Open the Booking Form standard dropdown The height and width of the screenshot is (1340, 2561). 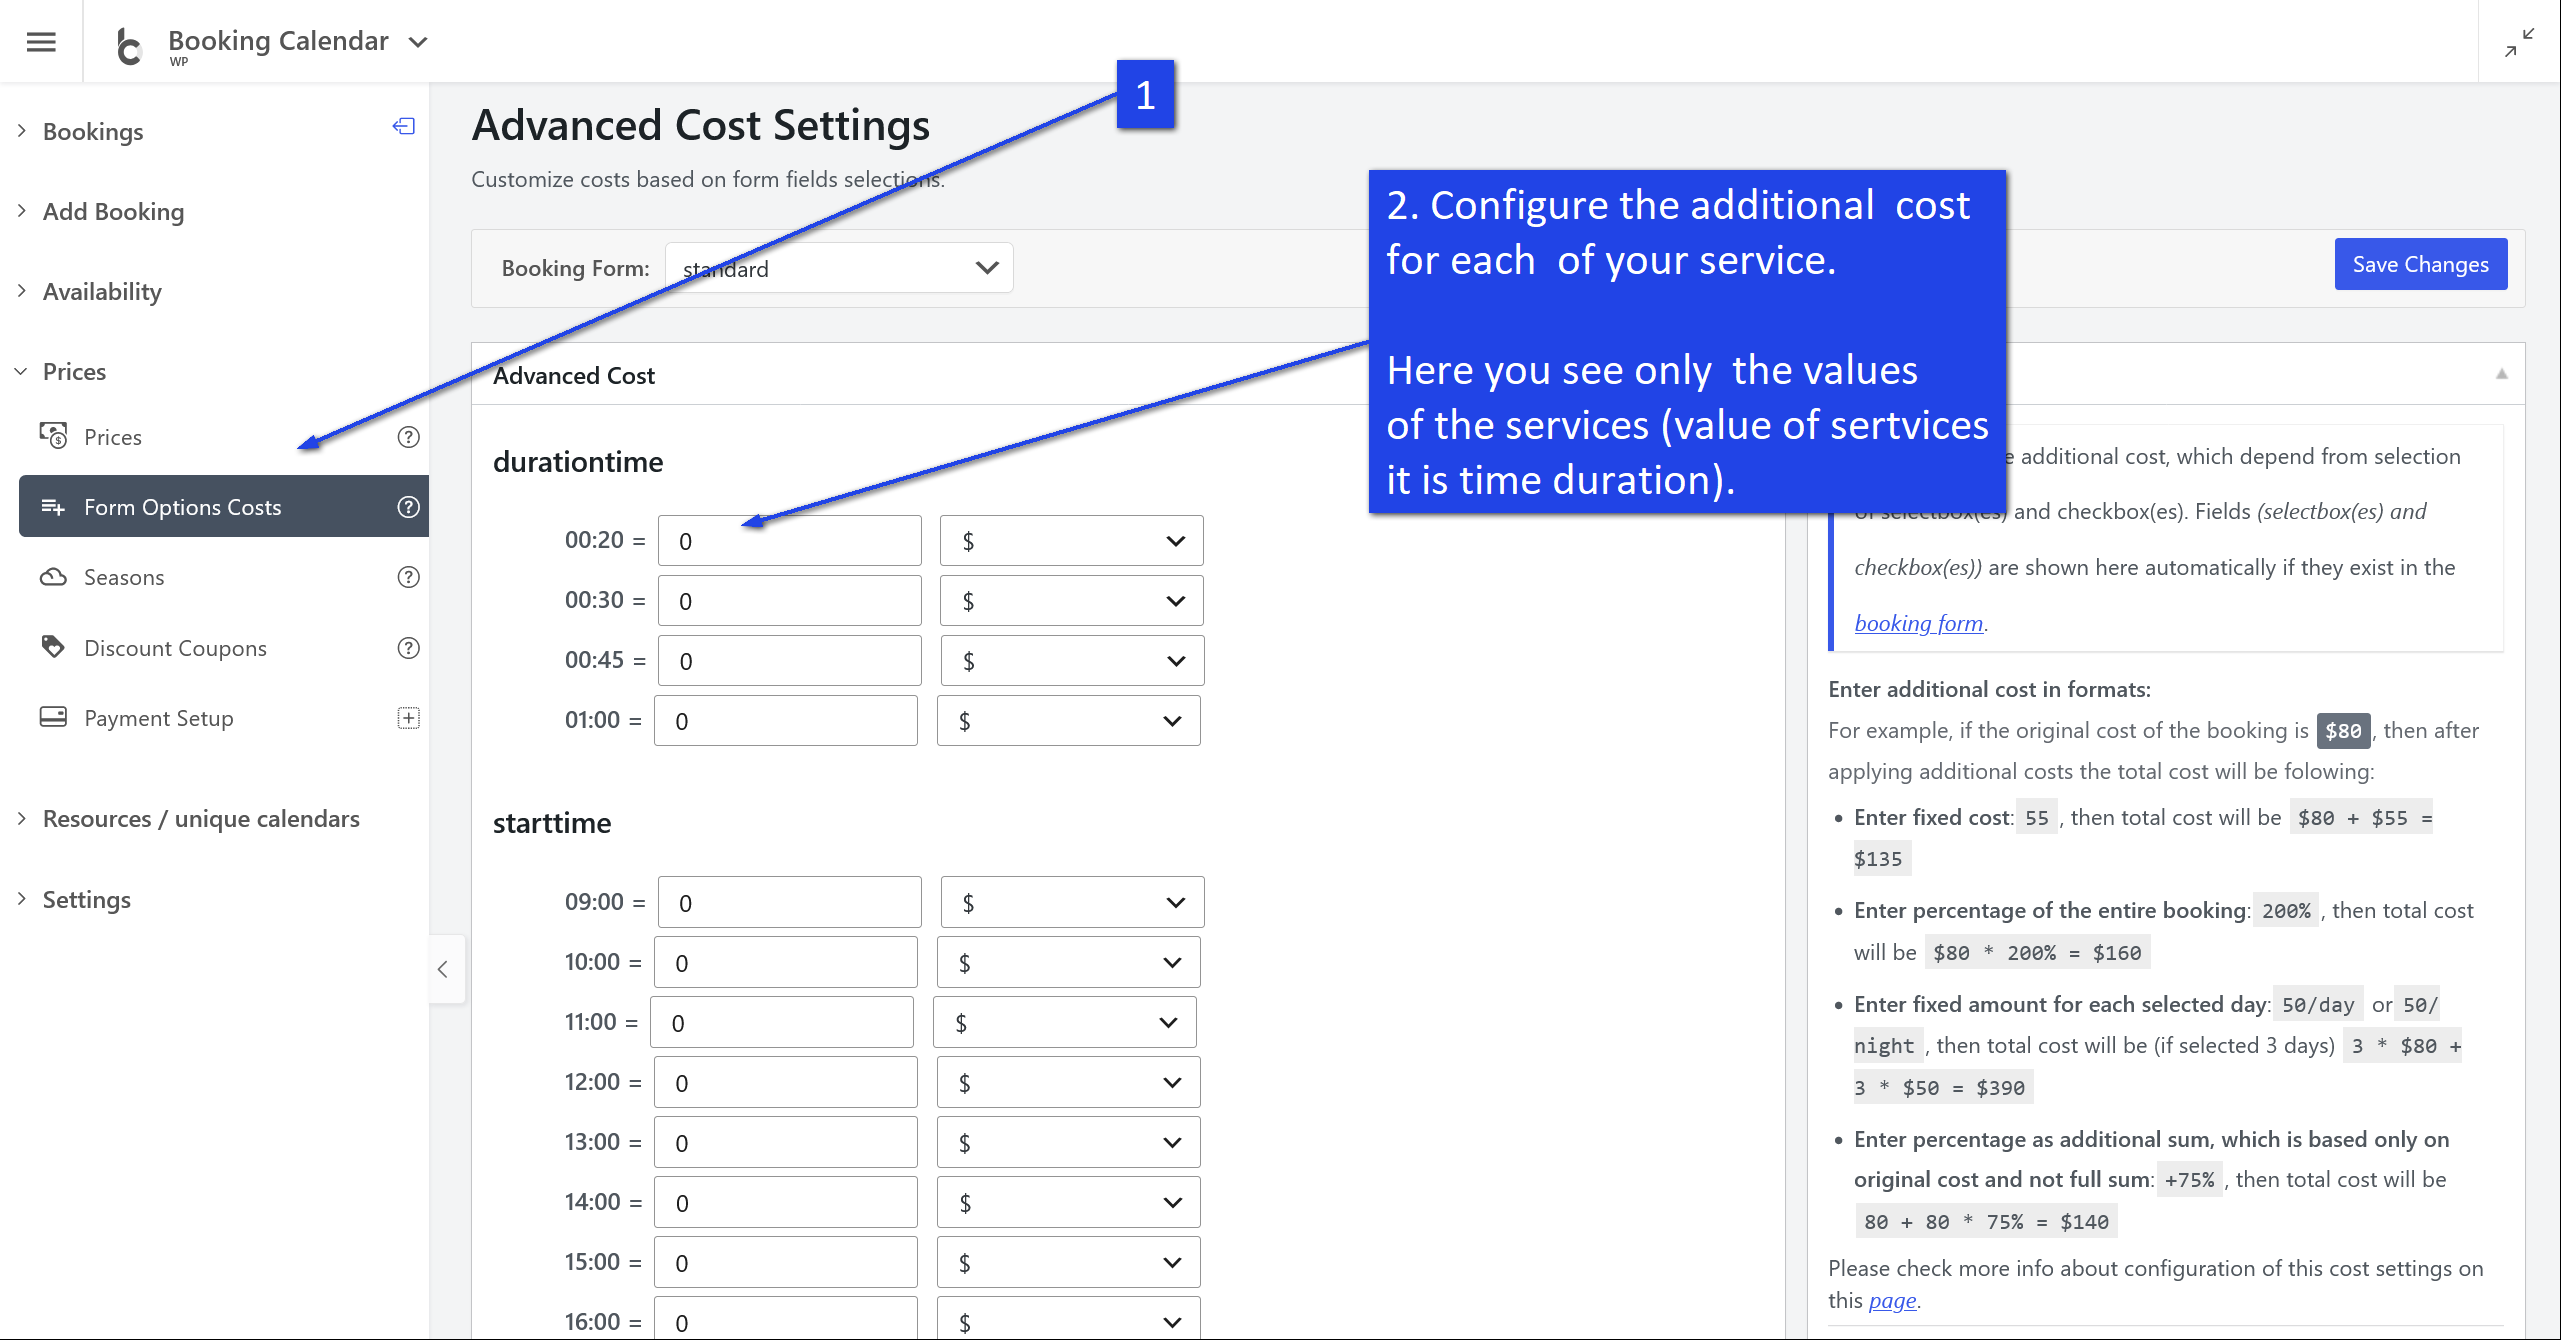pyautogui.click(x=839, y=268)
